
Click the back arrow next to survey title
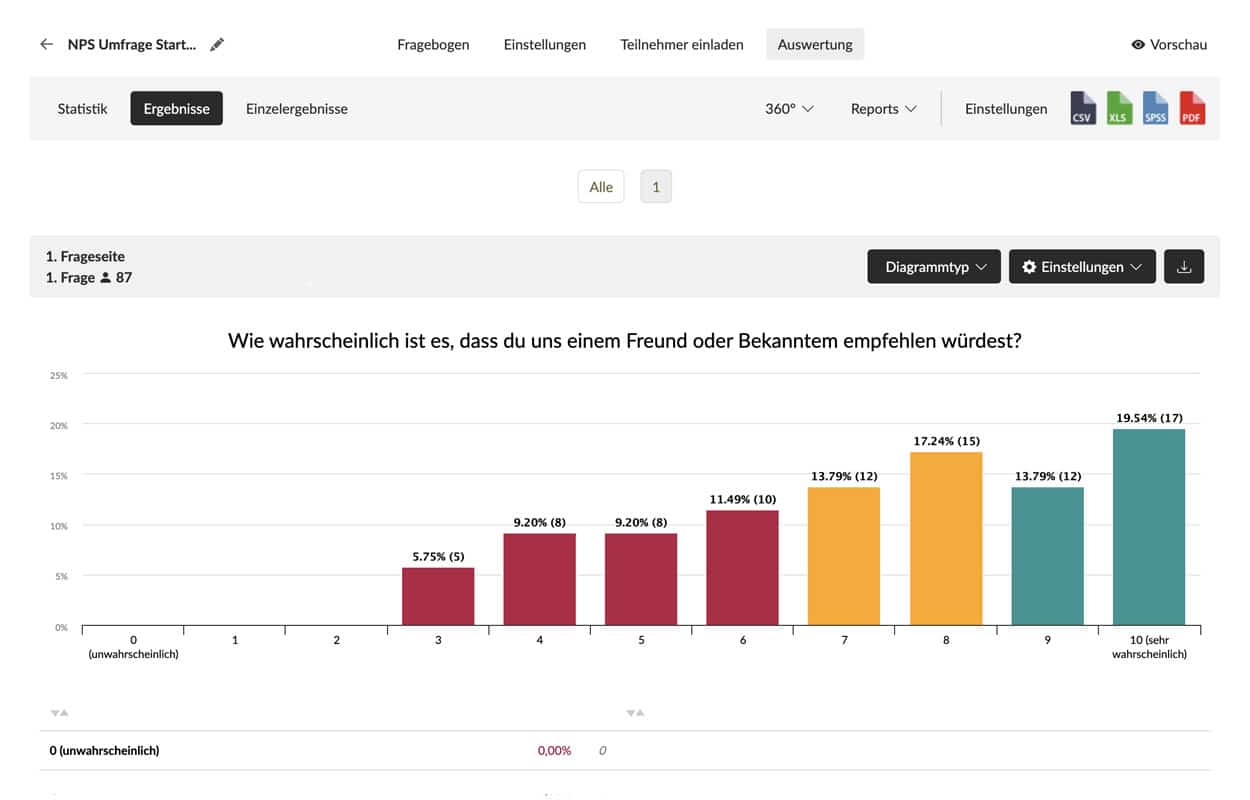[46, 45]
